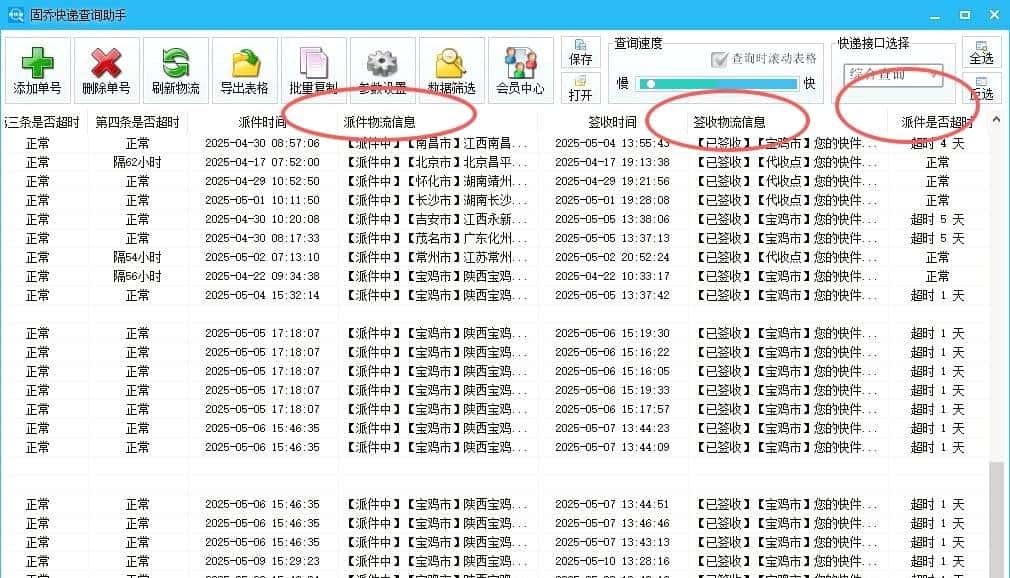Open 参数设置 parameter settings gear icon
This screenshot has width=1010, height=578.
(381, 67)
